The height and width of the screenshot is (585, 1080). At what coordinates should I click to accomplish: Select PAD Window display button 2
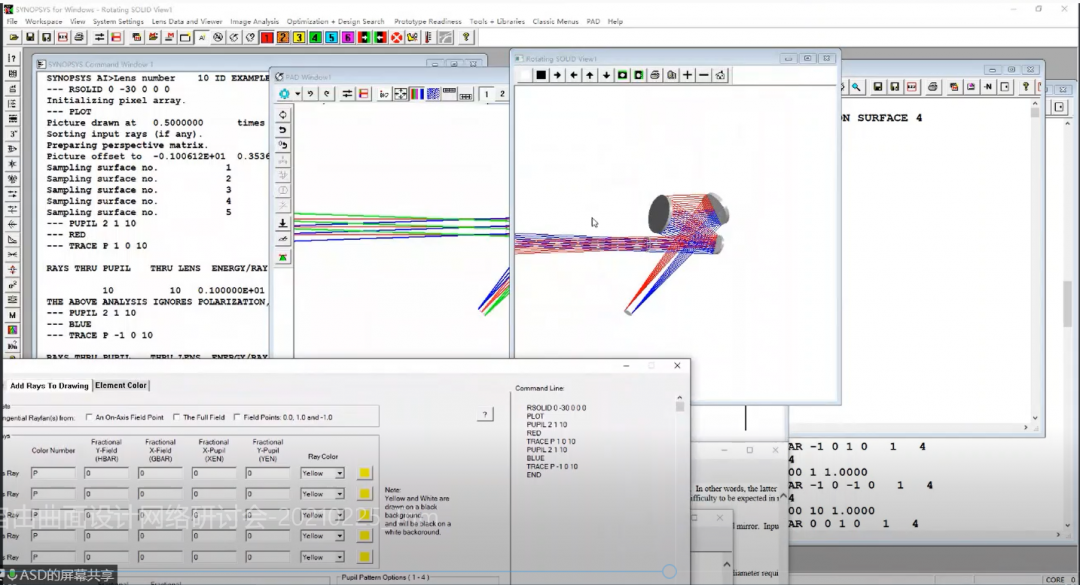click(502, 94)
